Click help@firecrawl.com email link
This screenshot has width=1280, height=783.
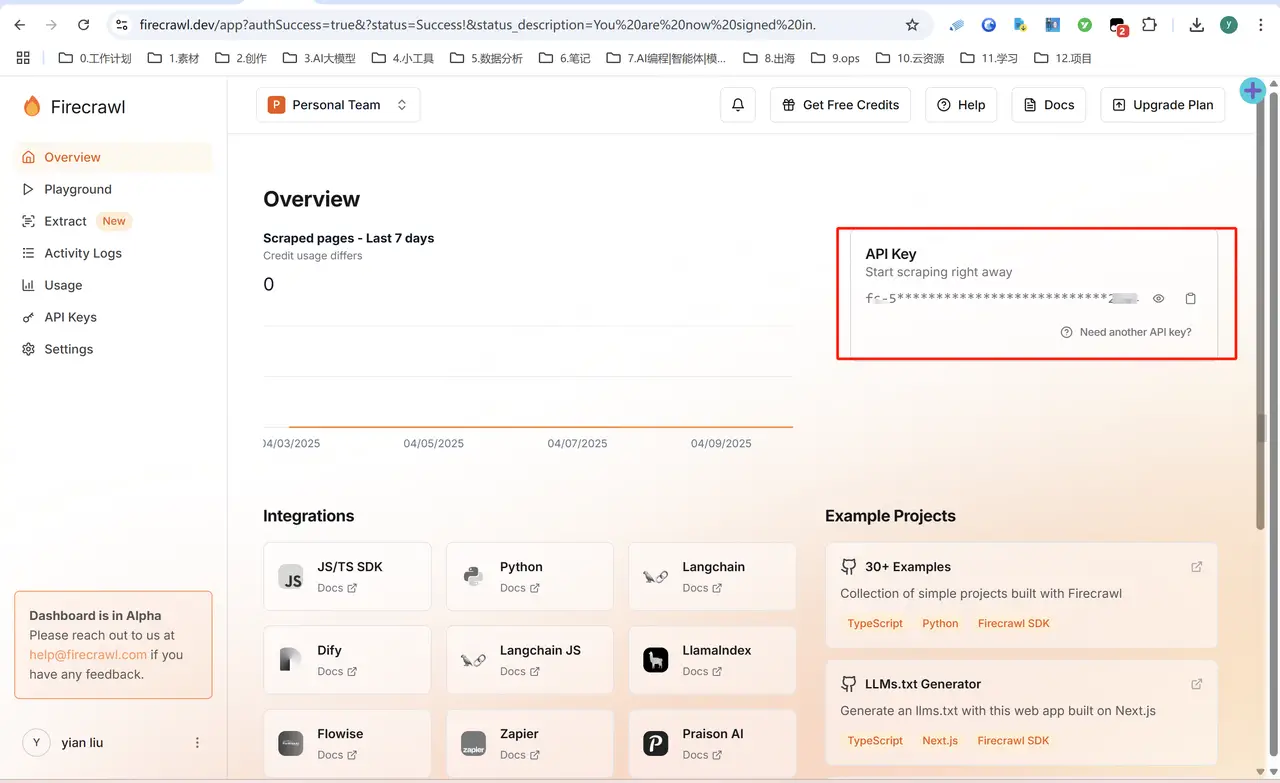(x=88, y=655)
